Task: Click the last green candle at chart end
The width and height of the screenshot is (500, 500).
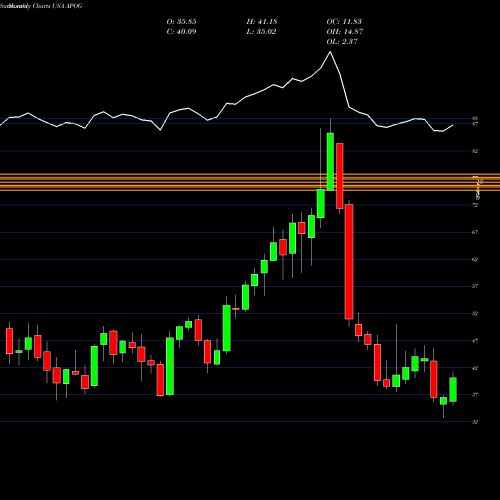Action: pyautogui.click(x=453, y=390)
